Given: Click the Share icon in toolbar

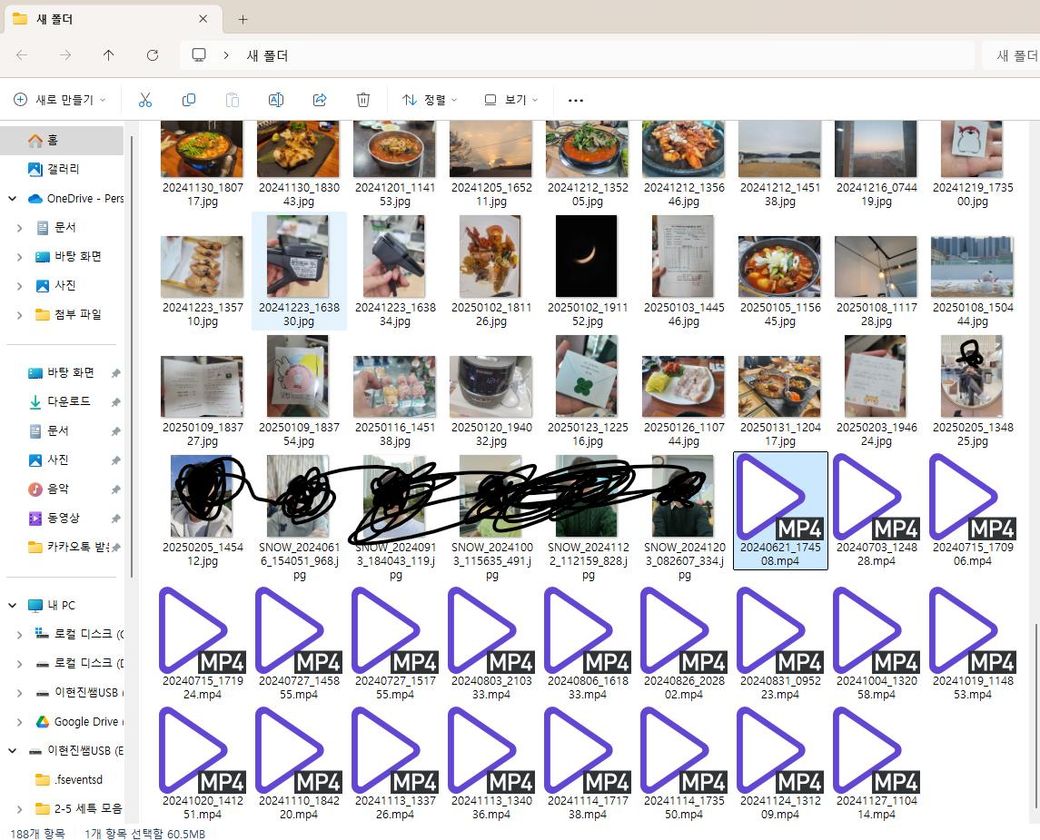Looking at the screenshot, I should (320, 100).
